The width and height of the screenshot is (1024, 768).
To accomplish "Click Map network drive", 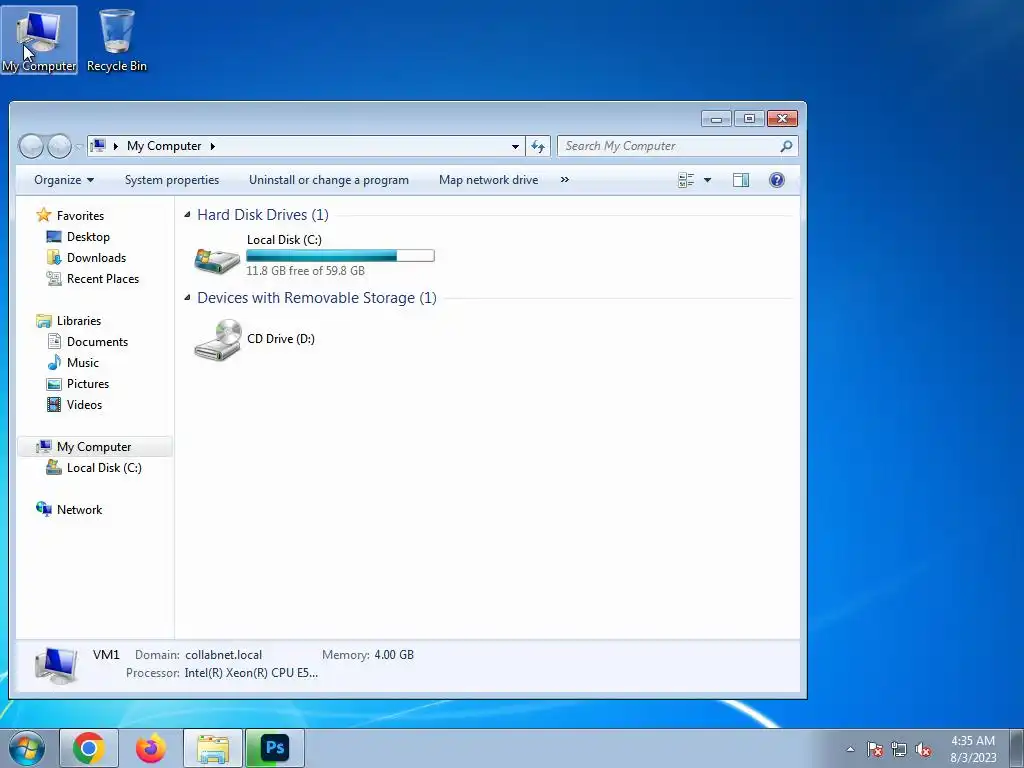I will [488, 180].
